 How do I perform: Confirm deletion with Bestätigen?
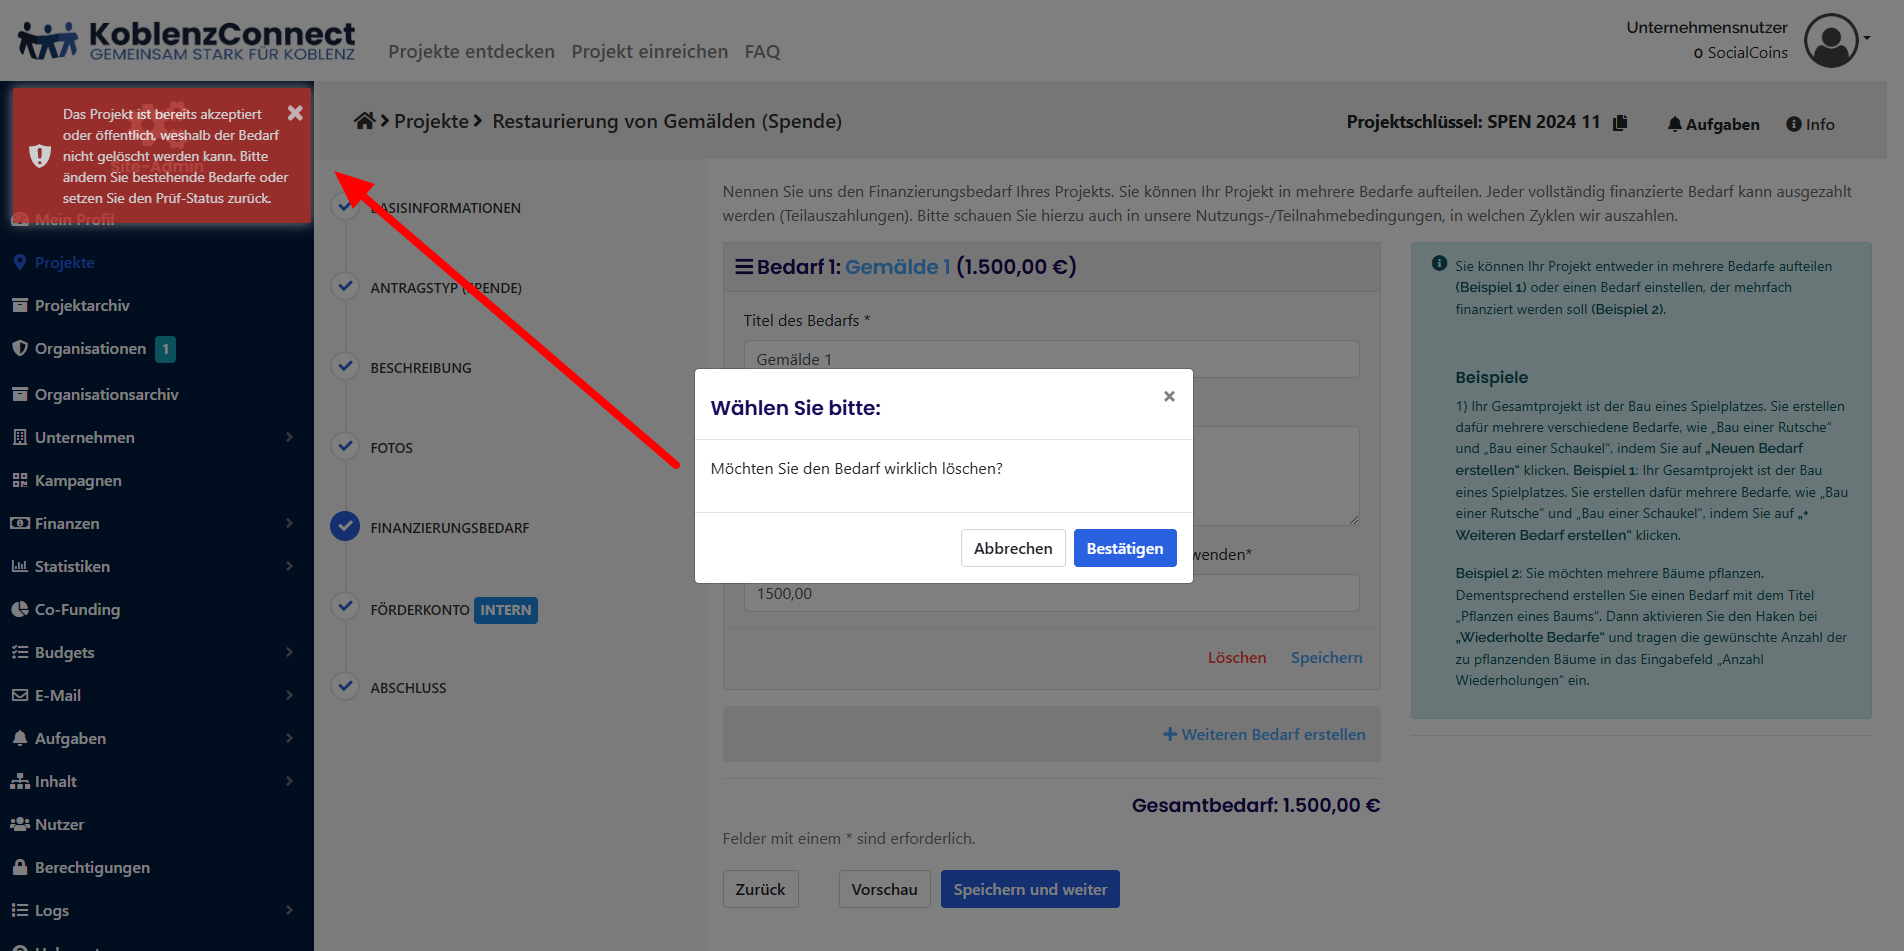1124,548
